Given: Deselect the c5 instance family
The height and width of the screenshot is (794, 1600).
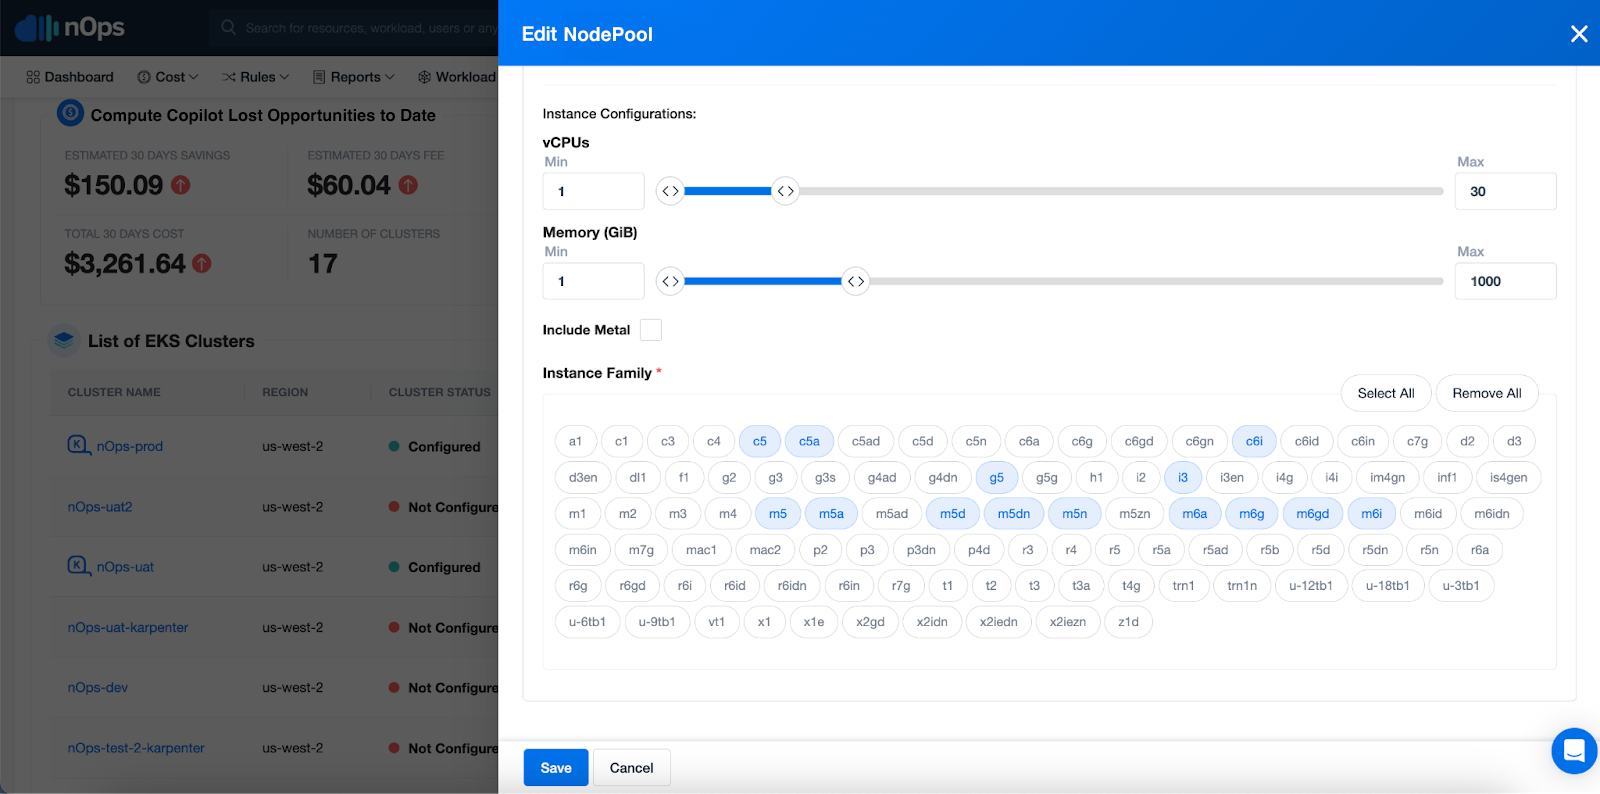Looking at the screenshot, I should (x=760, y=441).
